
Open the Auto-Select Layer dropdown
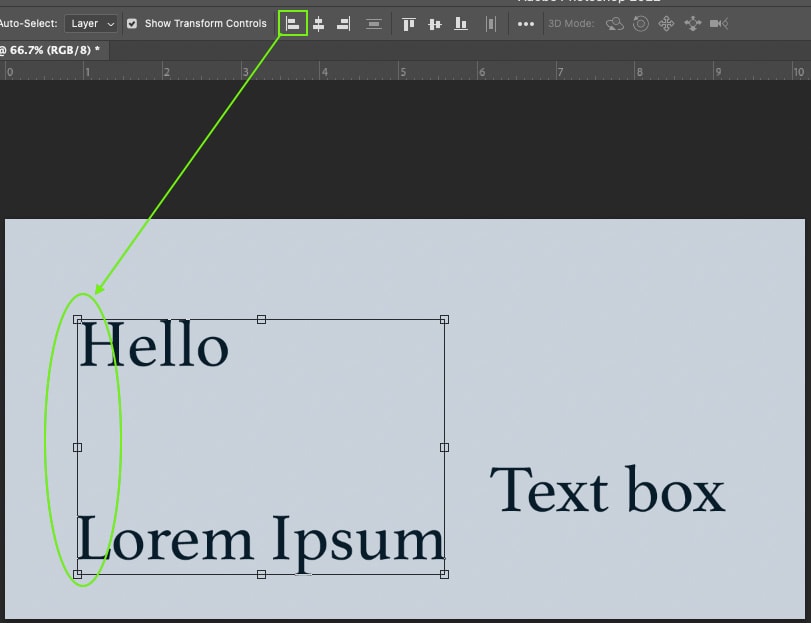[x=91, y=23]
